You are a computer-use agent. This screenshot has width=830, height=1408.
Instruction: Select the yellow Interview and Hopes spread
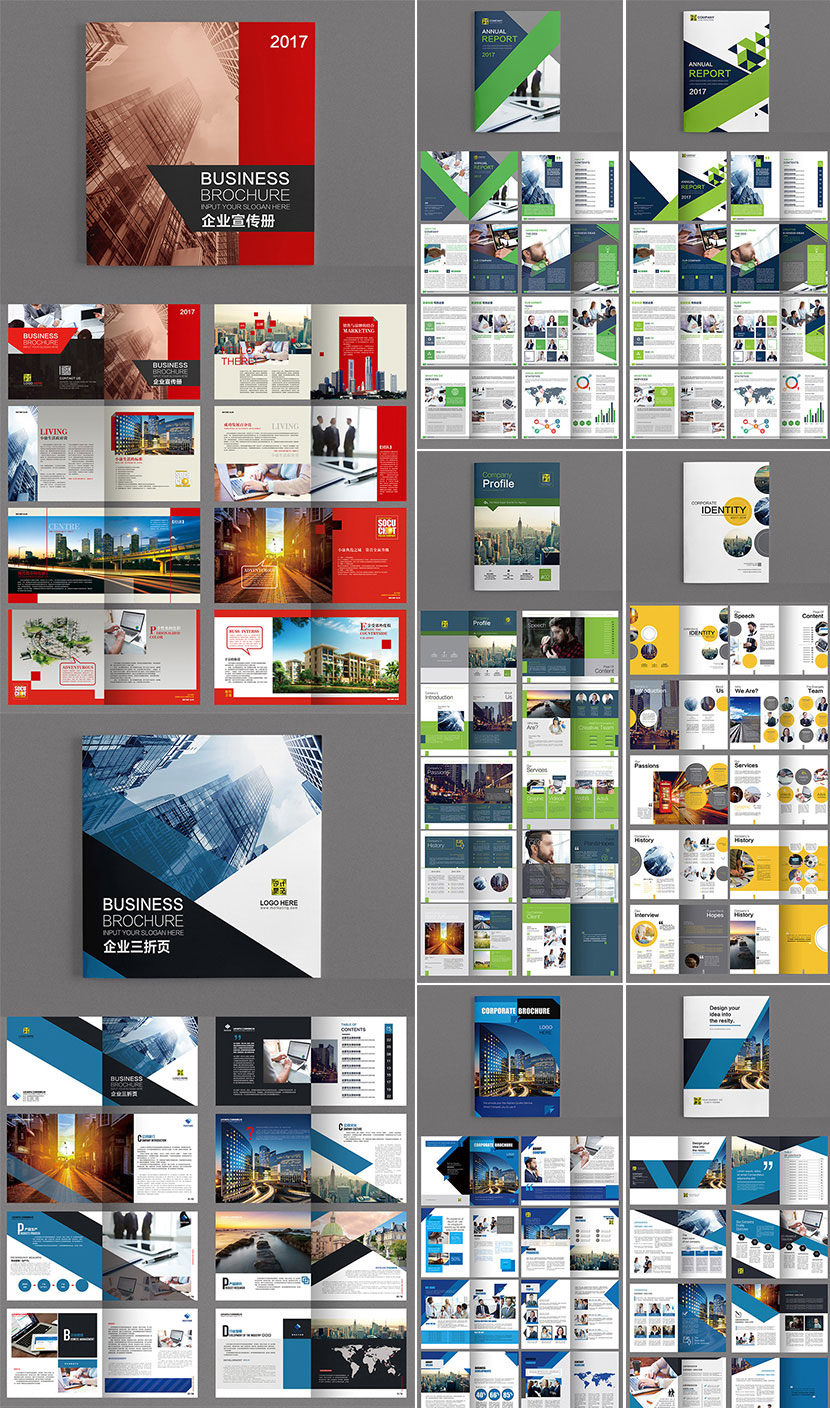pos(678,937)
